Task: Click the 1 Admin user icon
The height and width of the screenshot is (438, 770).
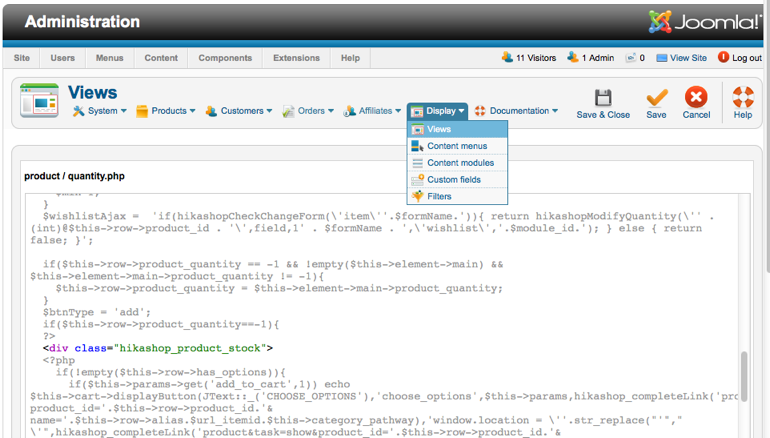Action: pyautogui.click(x=573, y=57)
